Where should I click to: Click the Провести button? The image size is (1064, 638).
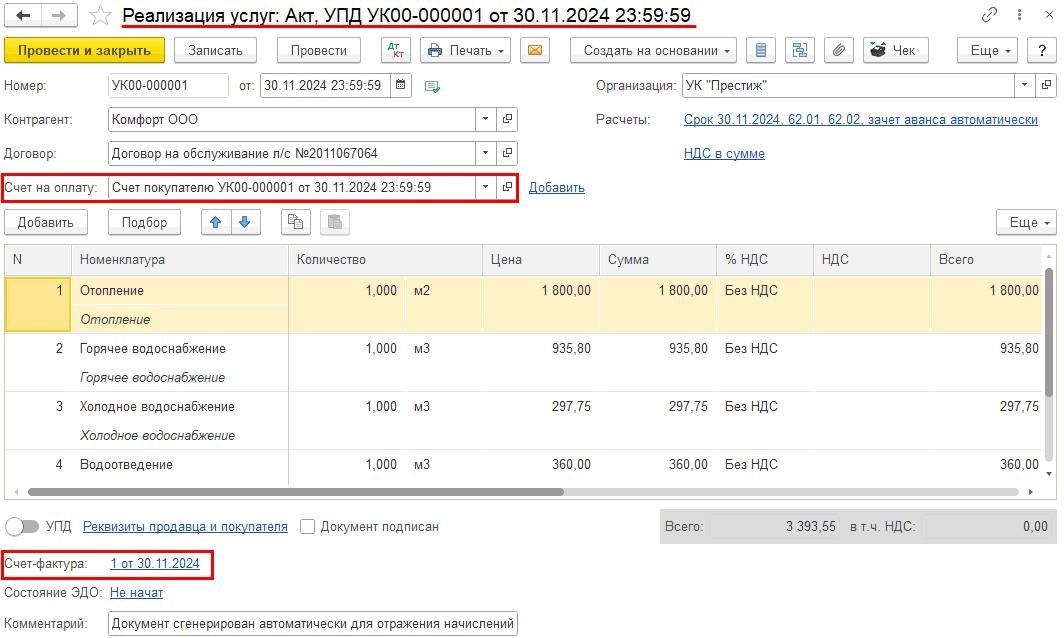point(319,50)
